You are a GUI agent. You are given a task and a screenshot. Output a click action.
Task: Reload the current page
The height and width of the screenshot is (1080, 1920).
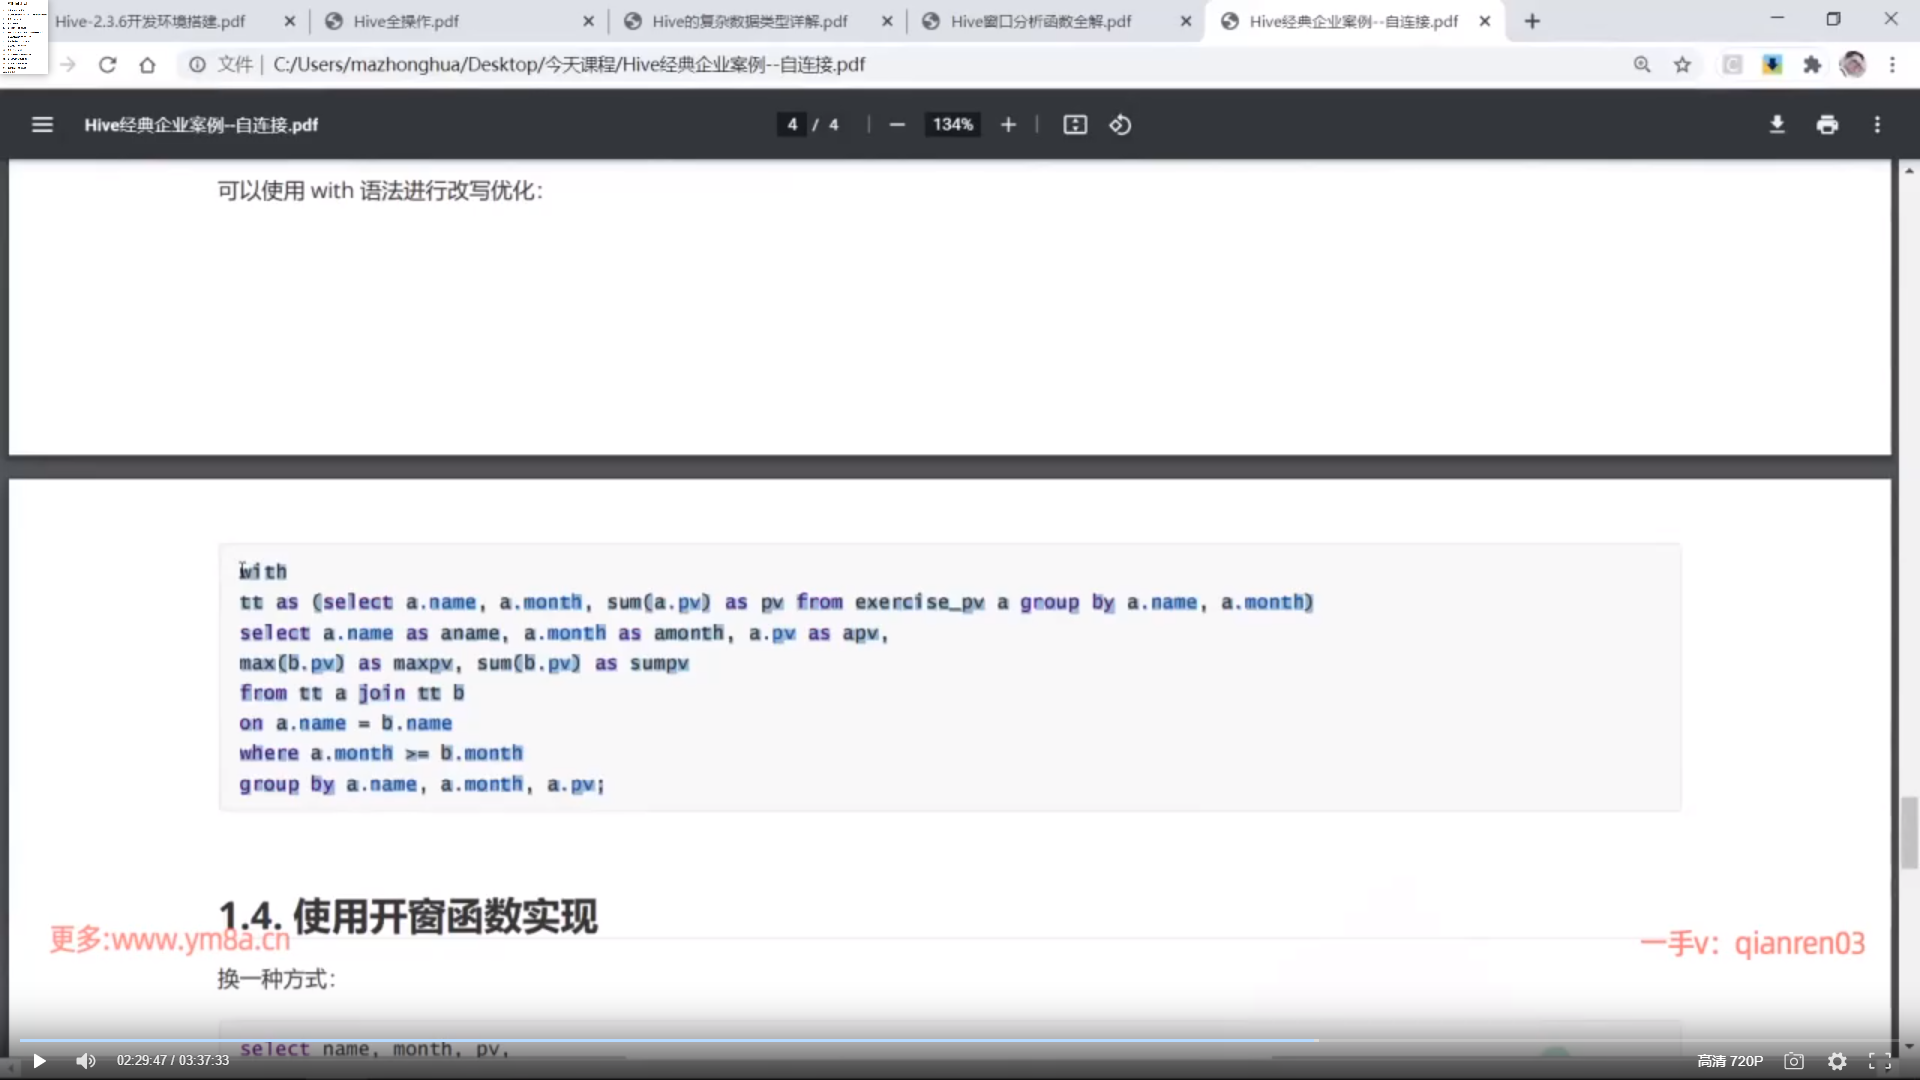coord(107,65)
